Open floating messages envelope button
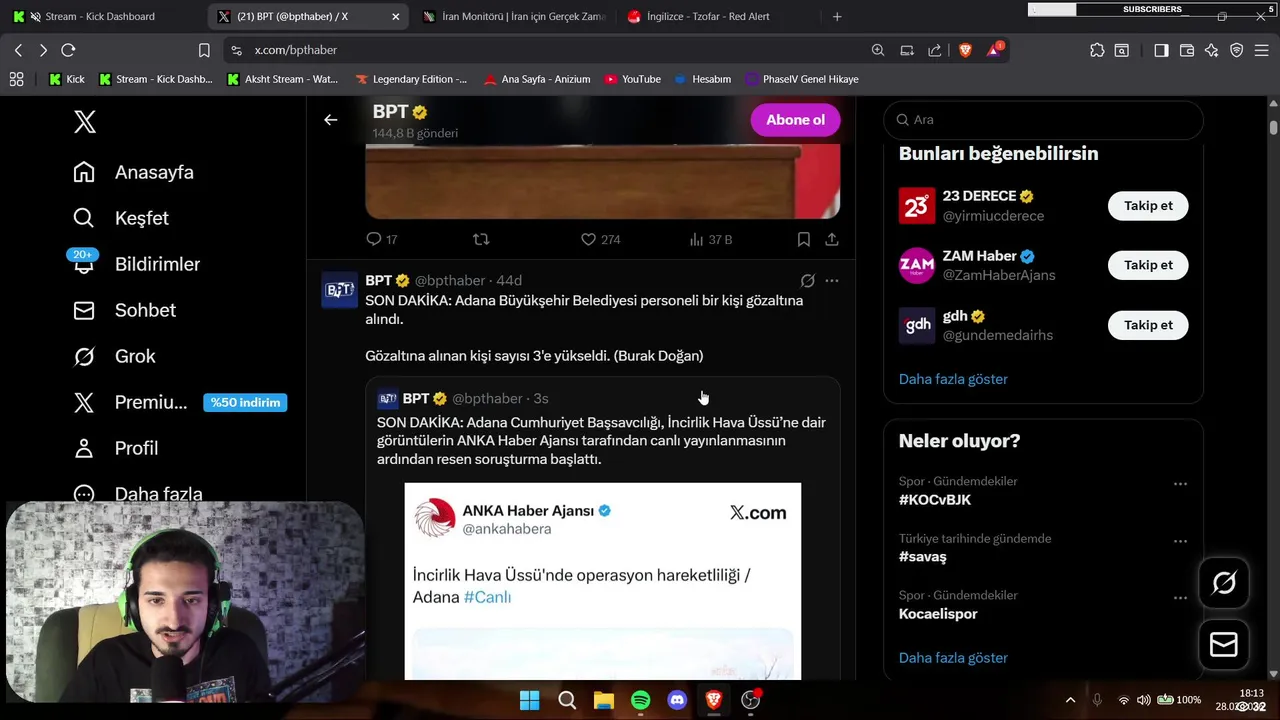The image size is (1280, 720). tap(1224, 645)
